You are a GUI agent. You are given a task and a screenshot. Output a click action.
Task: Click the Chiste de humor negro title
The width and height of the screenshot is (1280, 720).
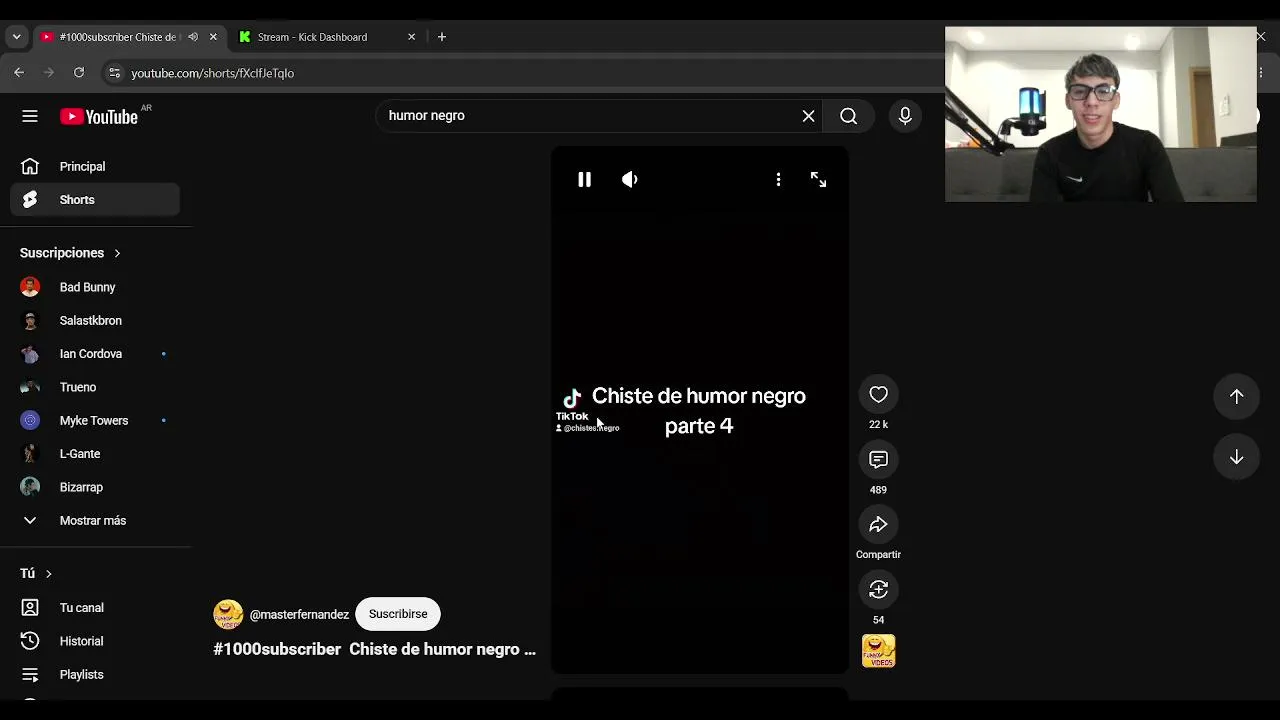(x=442, y=650)
